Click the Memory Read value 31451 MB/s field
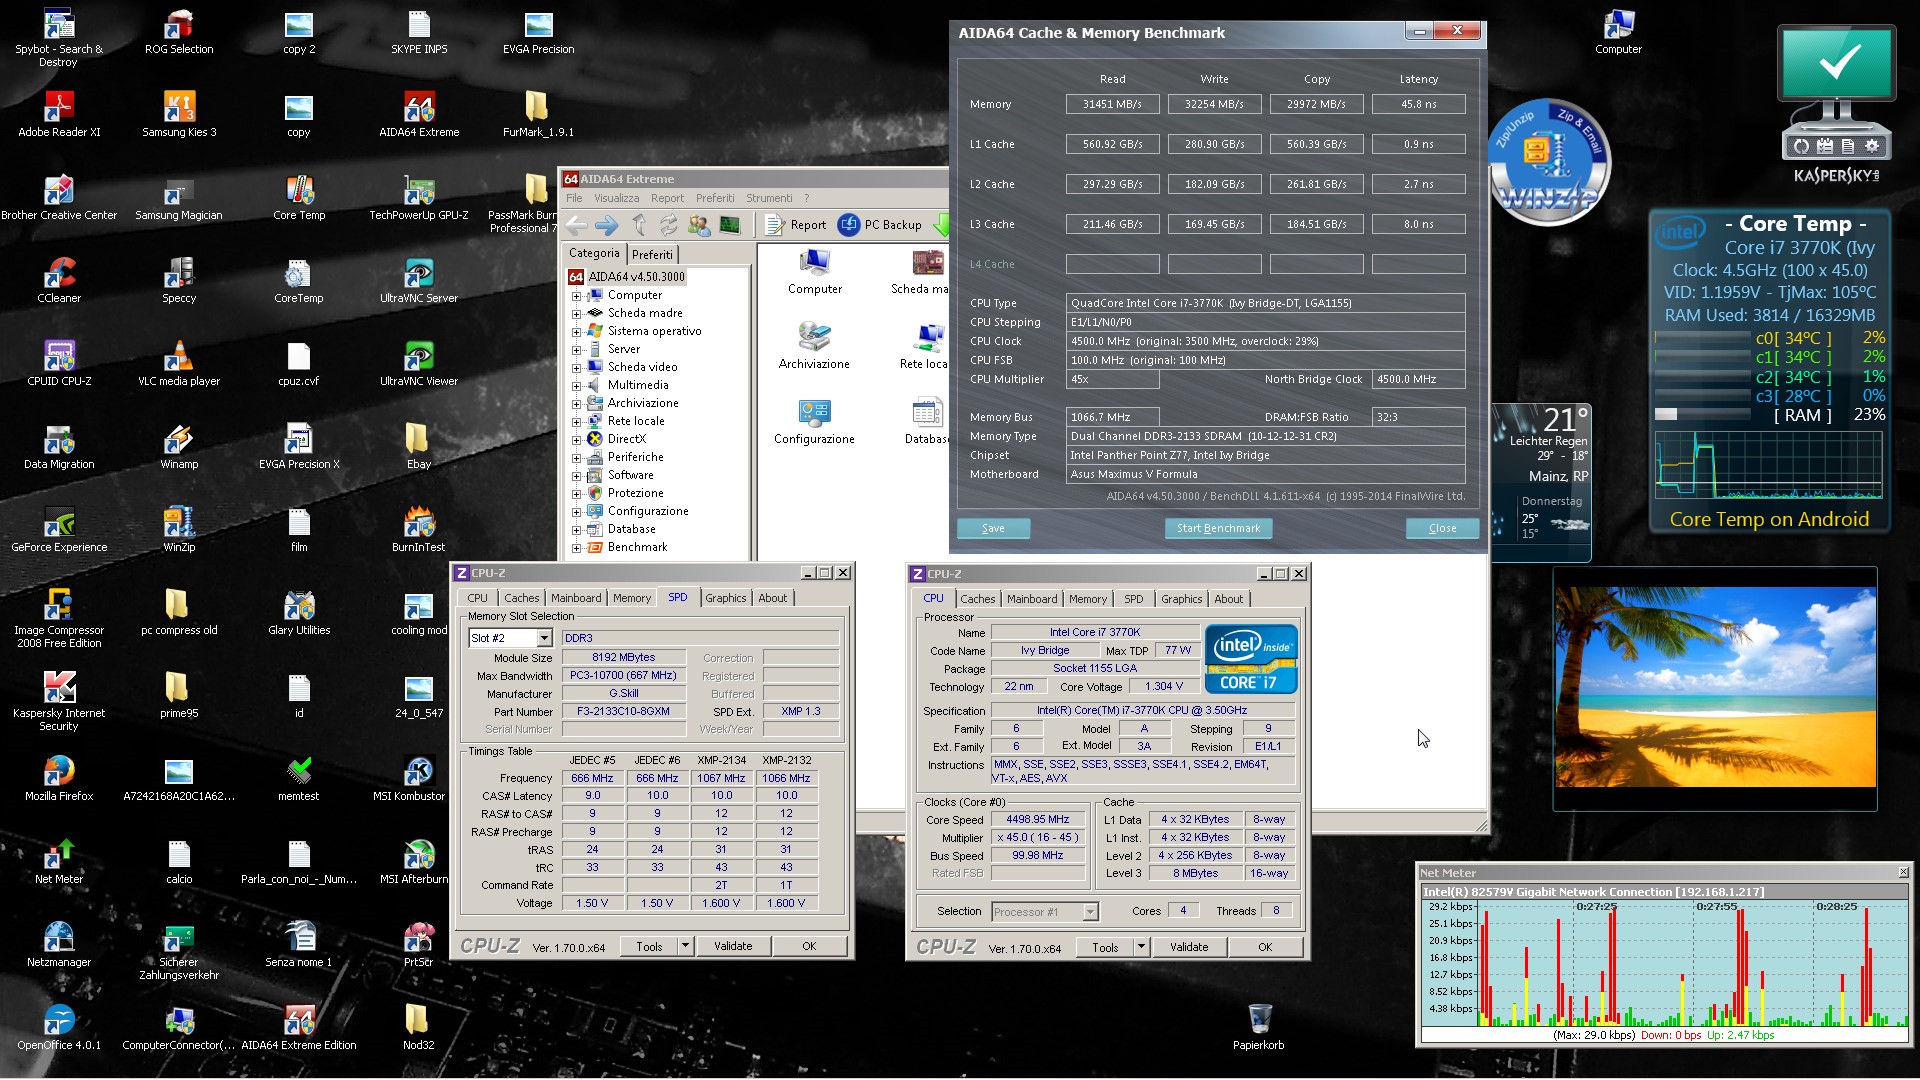The image size is (1920, 1080). click(1112, 104)
